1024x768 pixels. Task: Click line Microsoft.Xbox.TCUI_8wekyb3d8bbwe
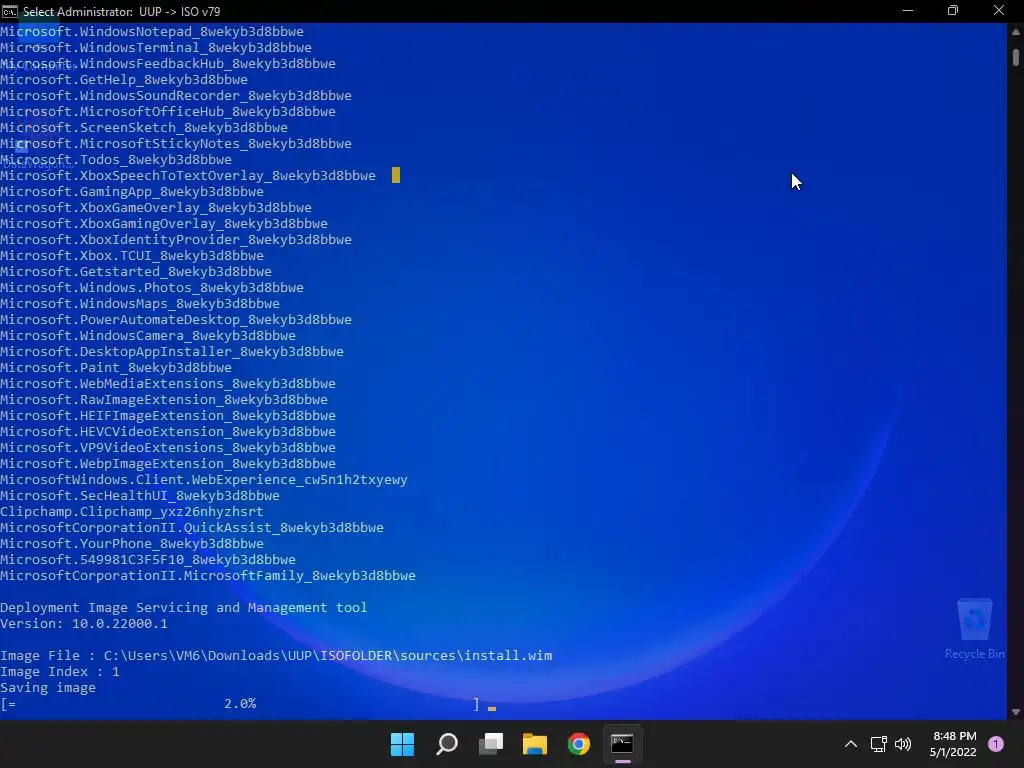click(x=132, y=255)
